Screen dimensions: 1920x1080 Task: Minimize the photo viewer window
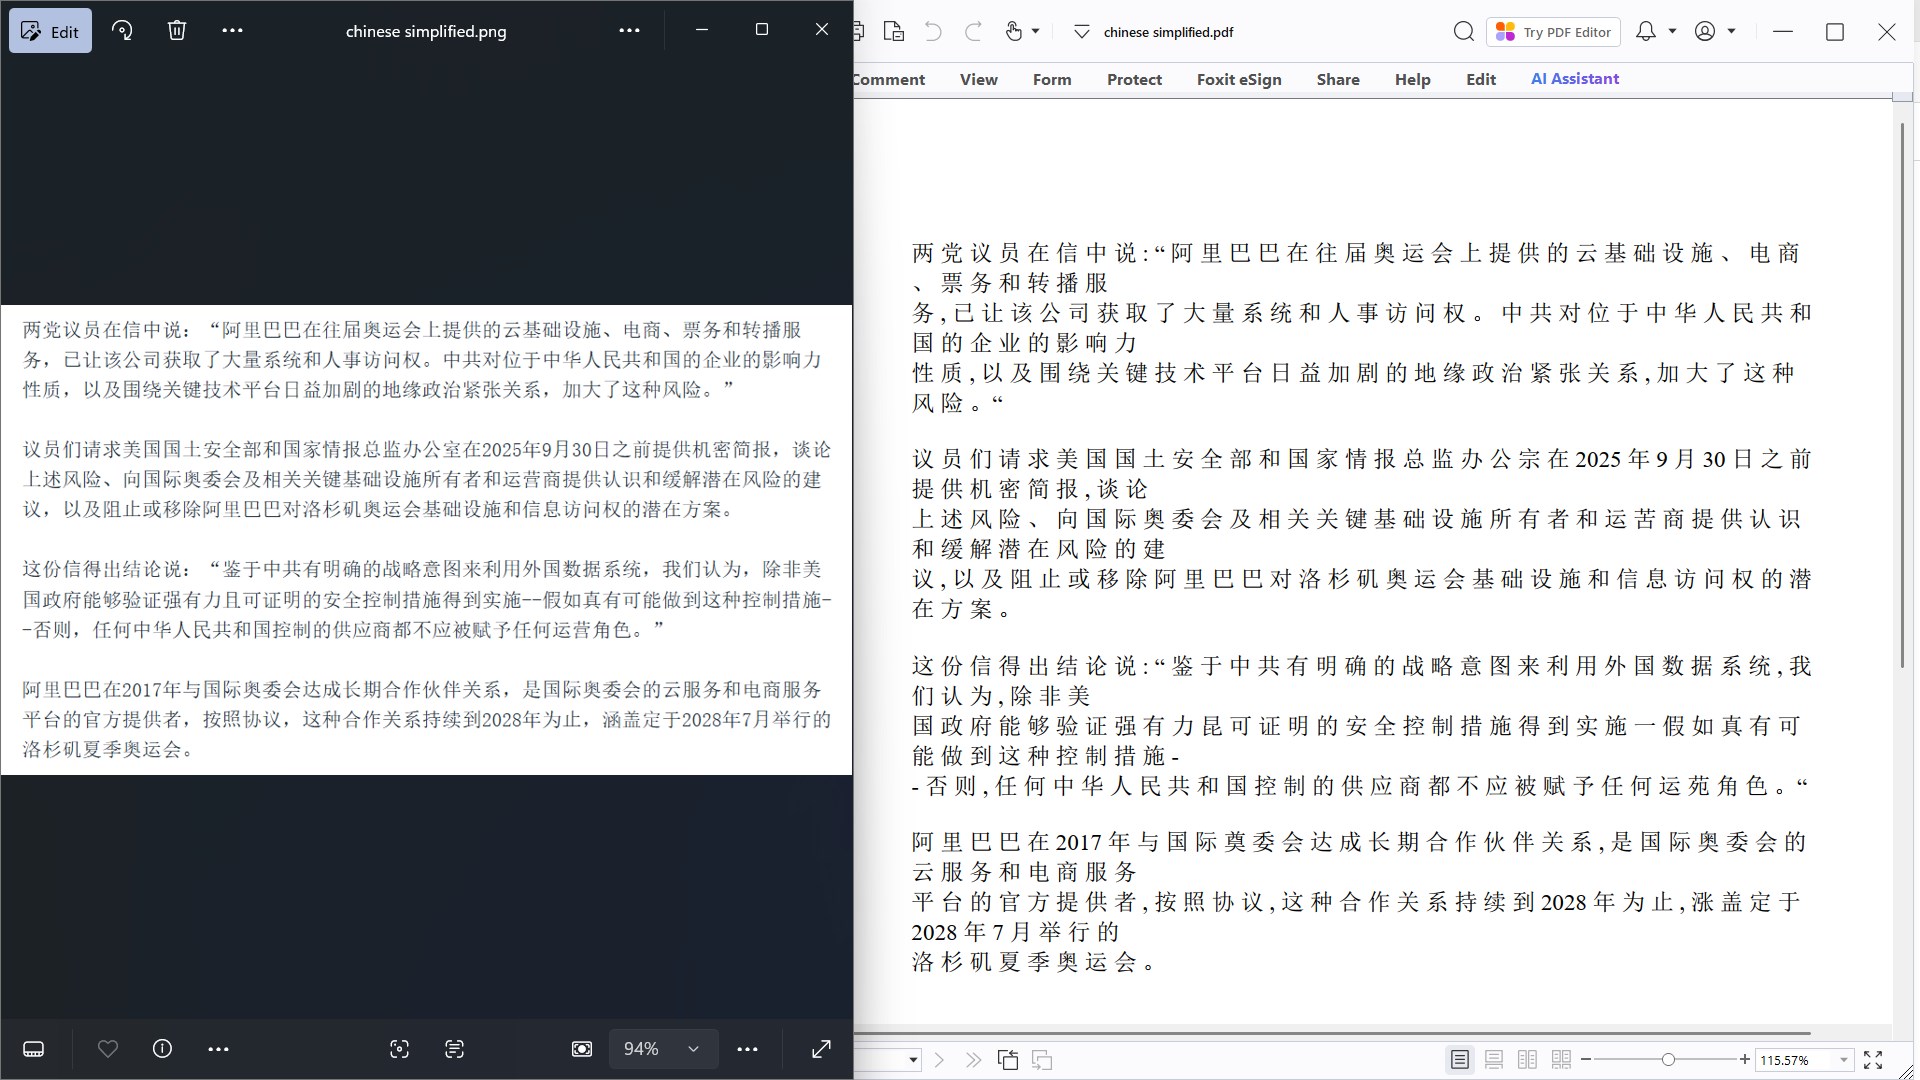coord(702,30)
